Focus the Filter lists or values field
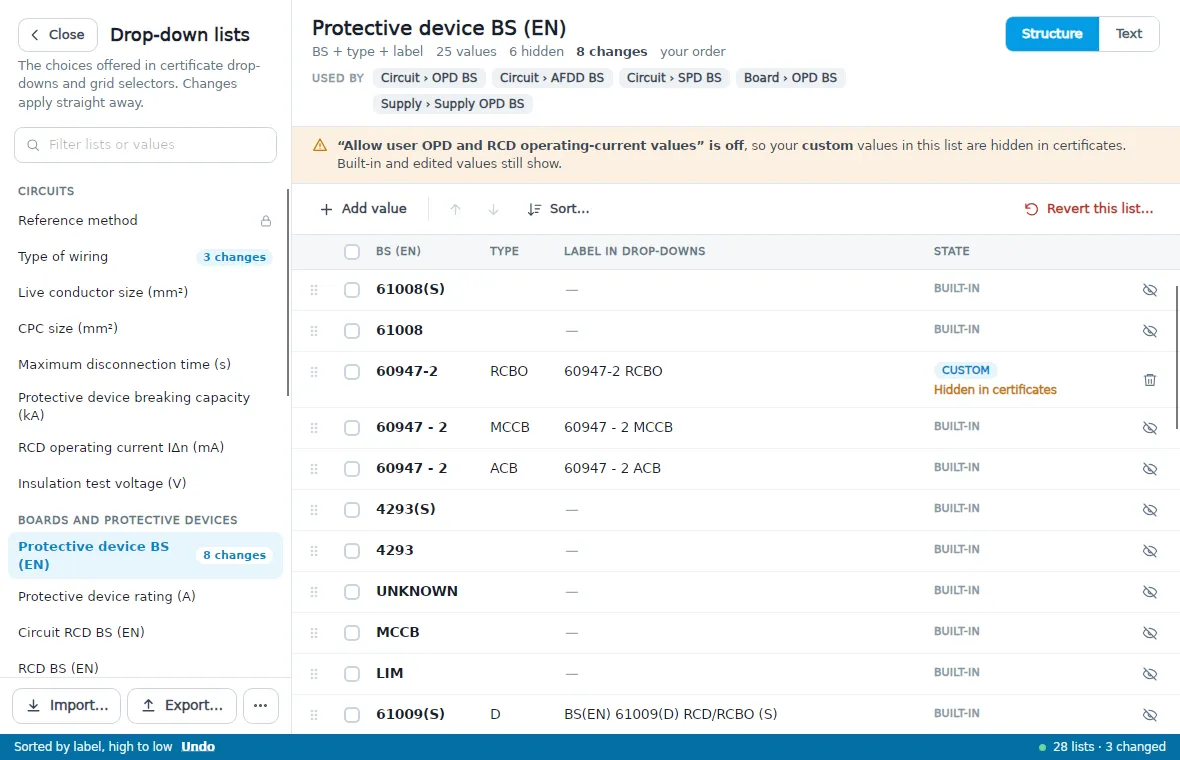 (145, 144)
